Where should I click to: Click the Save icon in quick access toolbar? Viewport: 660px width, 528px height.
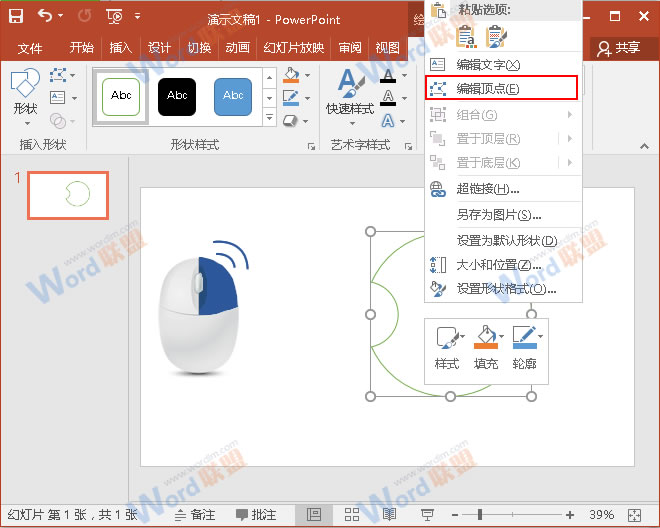[x=16, y=16]
